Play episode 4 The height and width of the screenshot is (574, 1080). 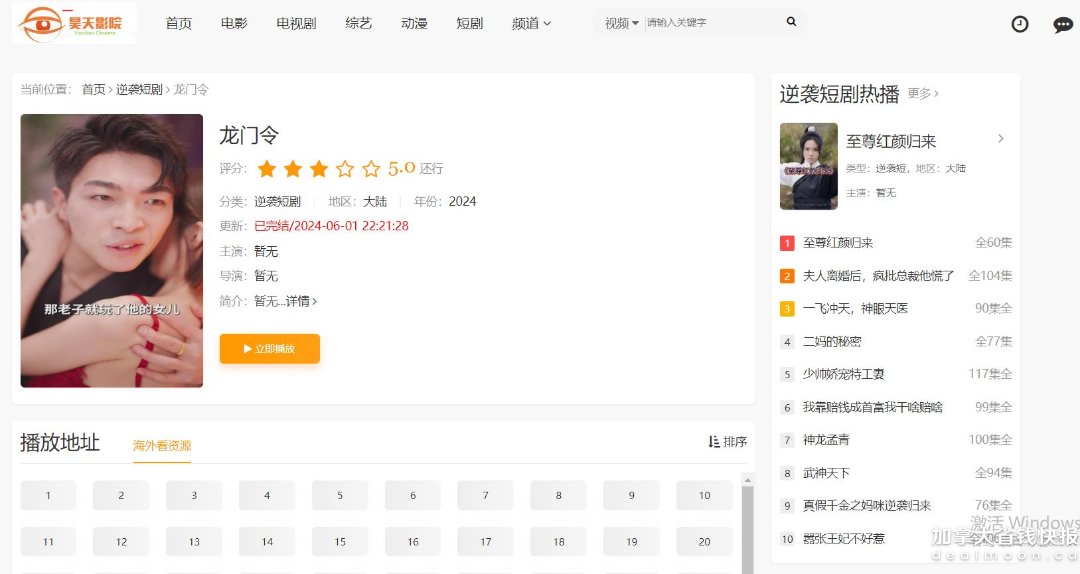tap(267, 495)
